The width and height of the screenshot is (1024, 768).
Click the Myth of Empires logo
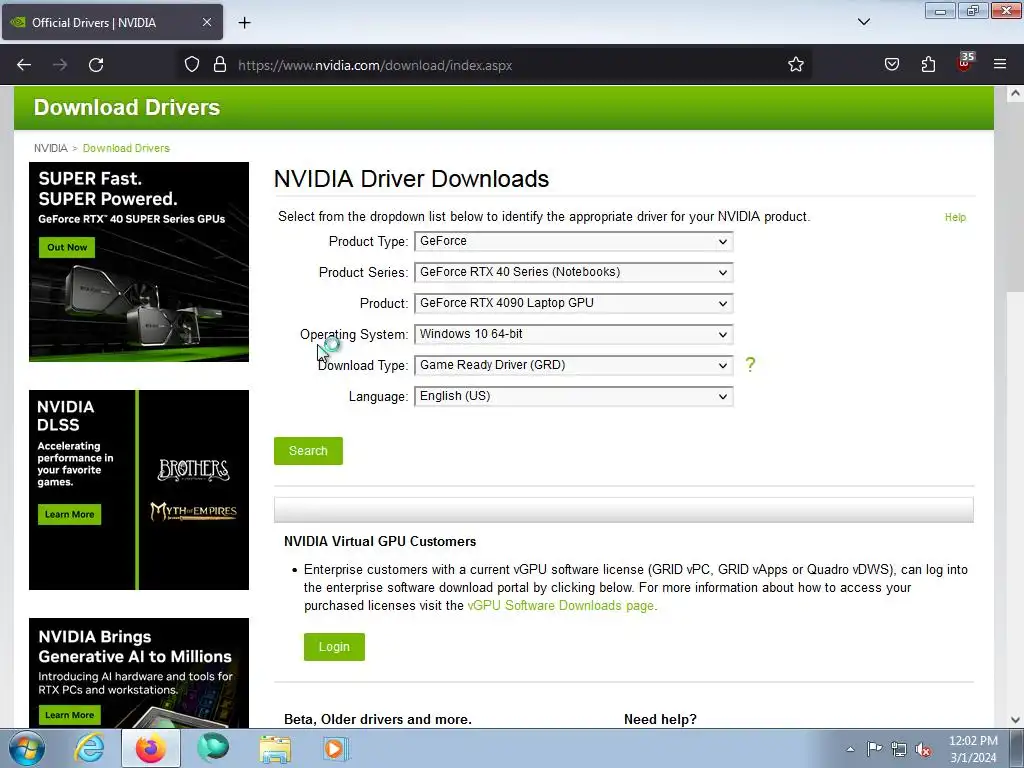click(193, 511)
